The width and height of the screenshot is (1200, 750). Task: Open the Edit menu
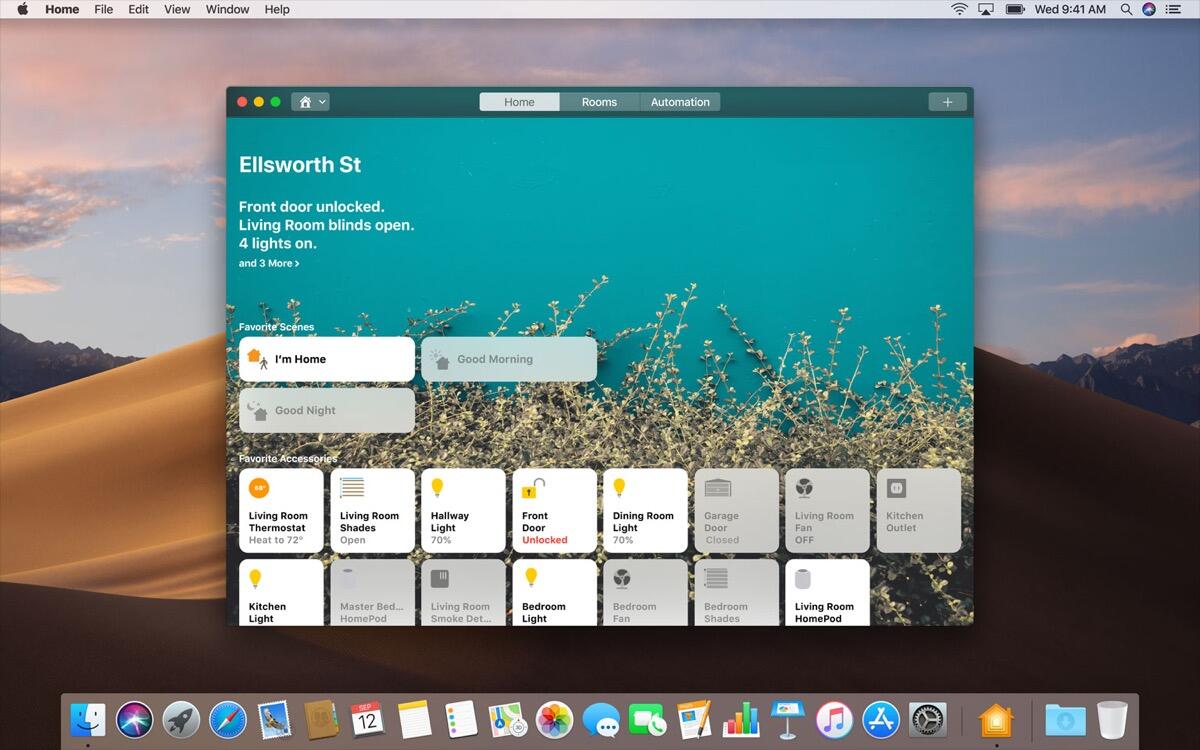pos(139,9)
